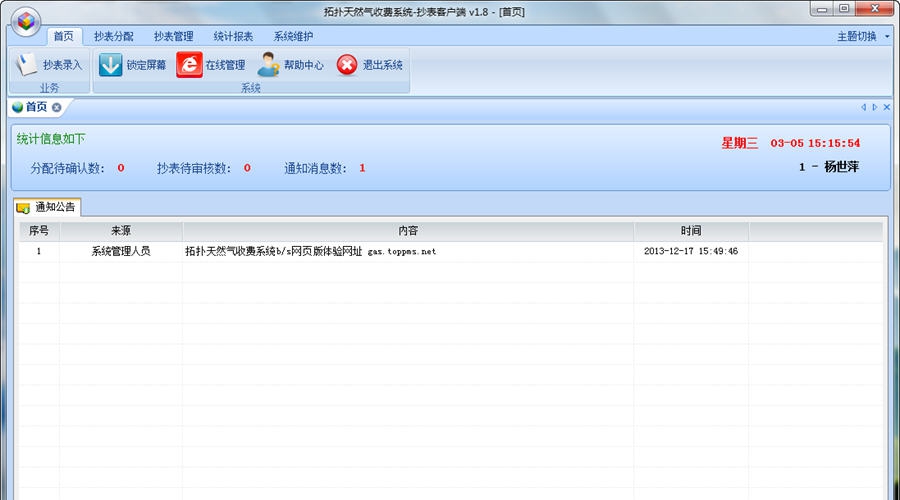
Task: Open 帮助中心 help center
Action: point(291,65)
